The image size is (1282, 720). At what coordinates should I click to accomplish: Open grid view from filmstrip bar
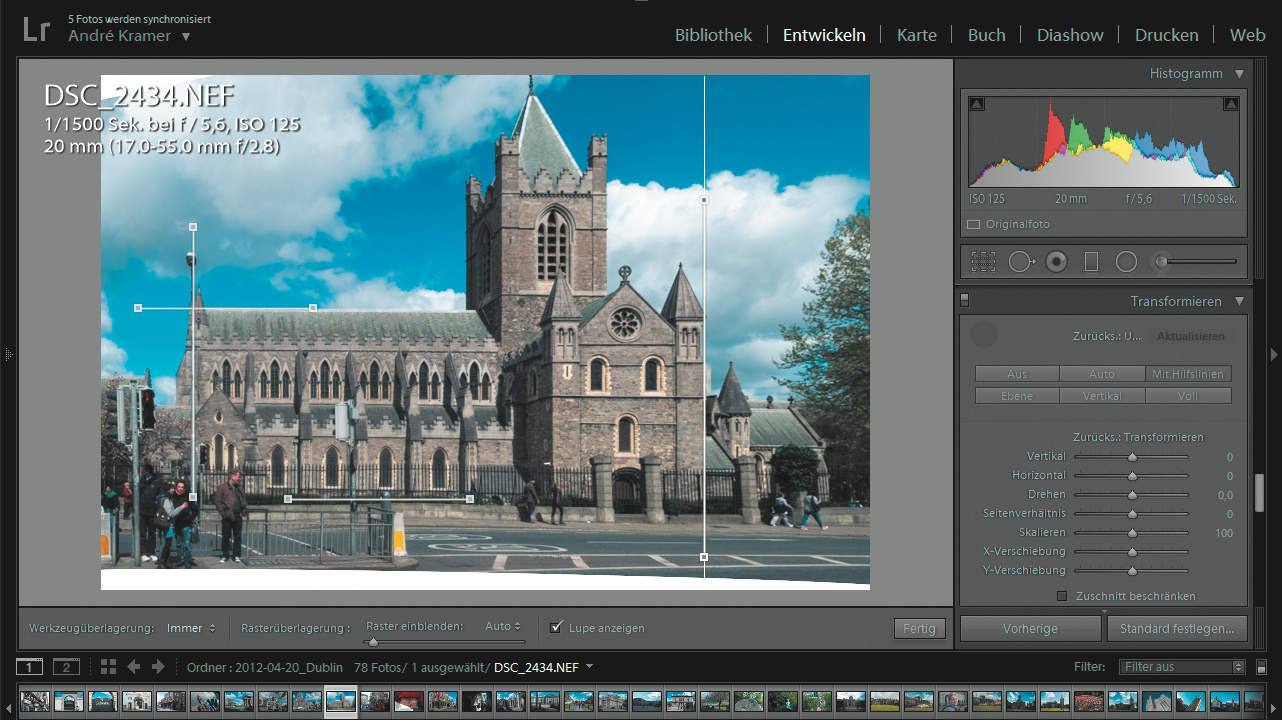pos(109,667)
